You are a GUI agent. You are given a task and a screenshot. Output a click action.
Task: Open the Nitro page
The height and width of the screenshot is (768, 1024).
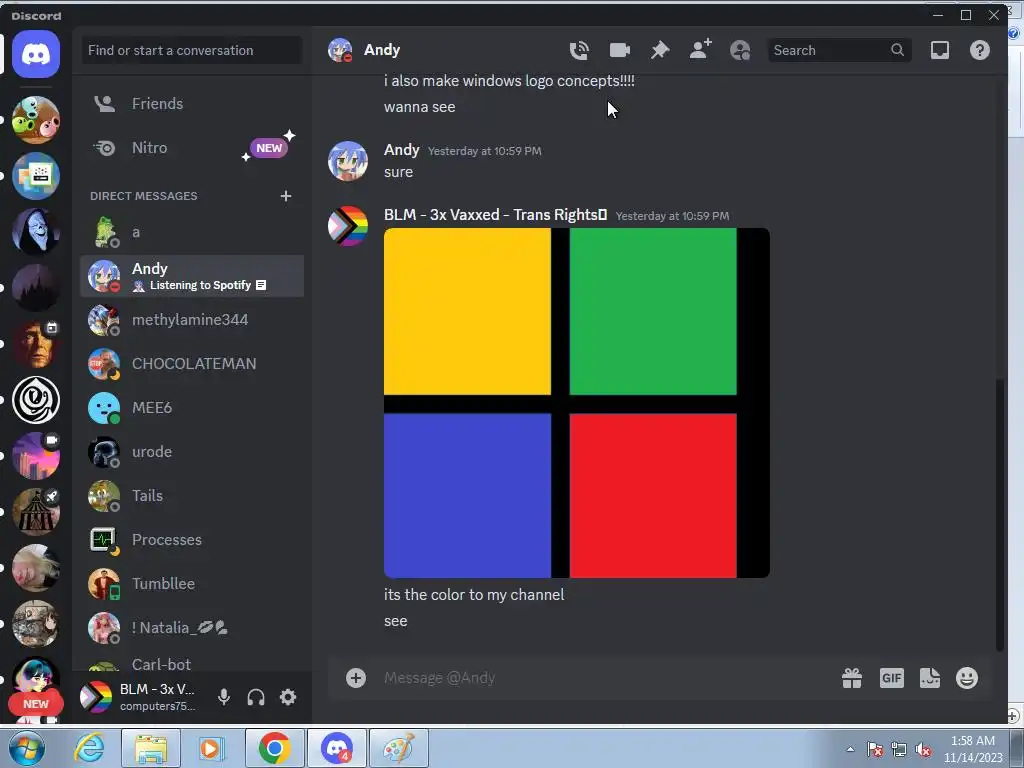(x=192, y=148)
